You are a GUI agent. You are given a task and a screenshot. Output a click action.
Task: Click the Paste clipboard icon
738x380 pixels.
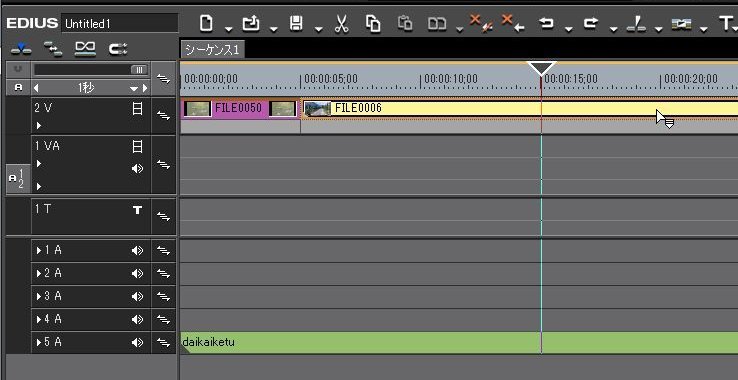pyautogui.click(x=405, y=23)
